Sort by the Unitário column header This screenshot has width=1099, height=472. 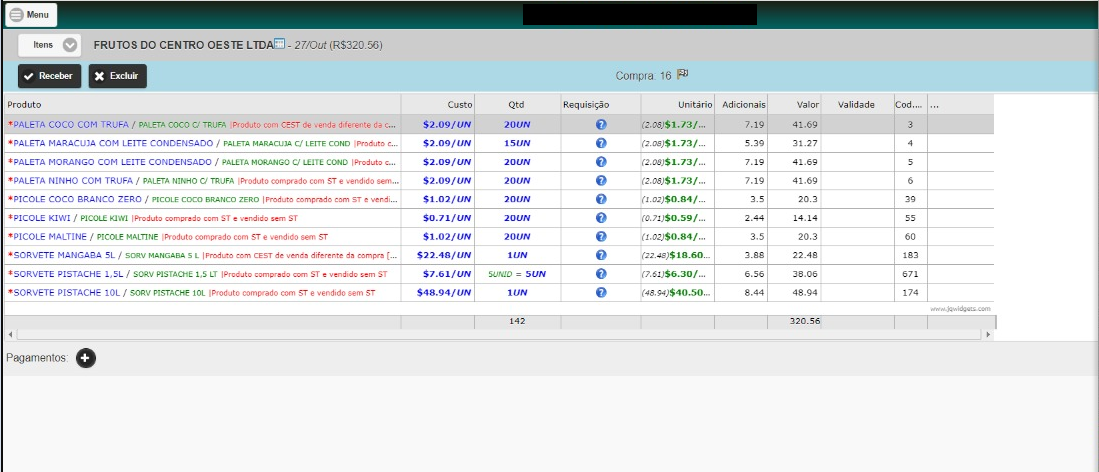pyautogui.click(x=678, y=104)
